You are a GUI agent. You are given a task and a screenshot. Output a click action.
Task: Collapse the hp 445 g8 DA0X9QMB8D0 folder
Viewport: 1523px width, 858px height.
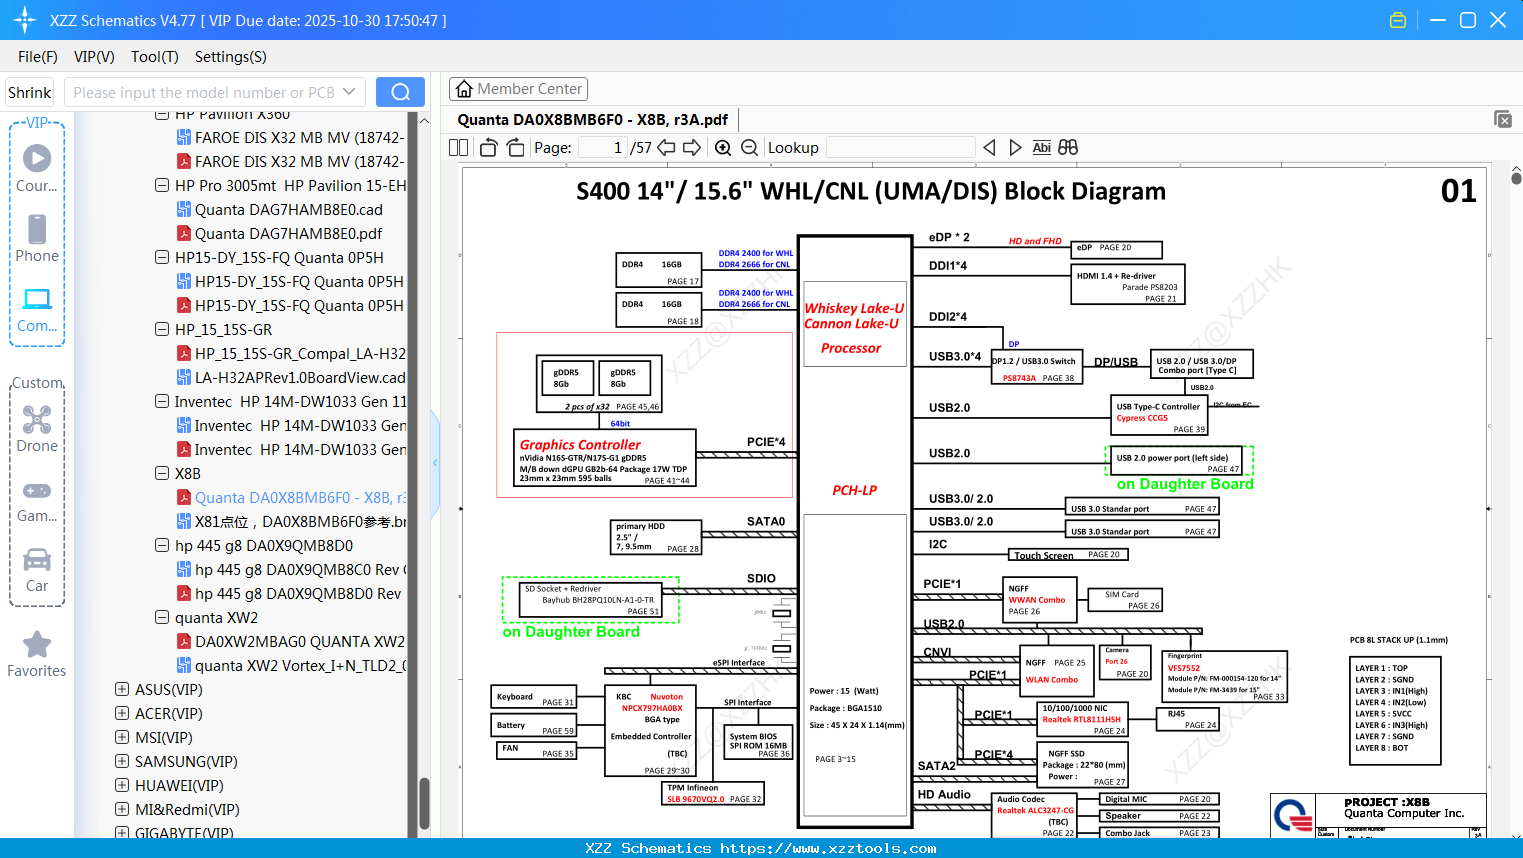(162, 545)
